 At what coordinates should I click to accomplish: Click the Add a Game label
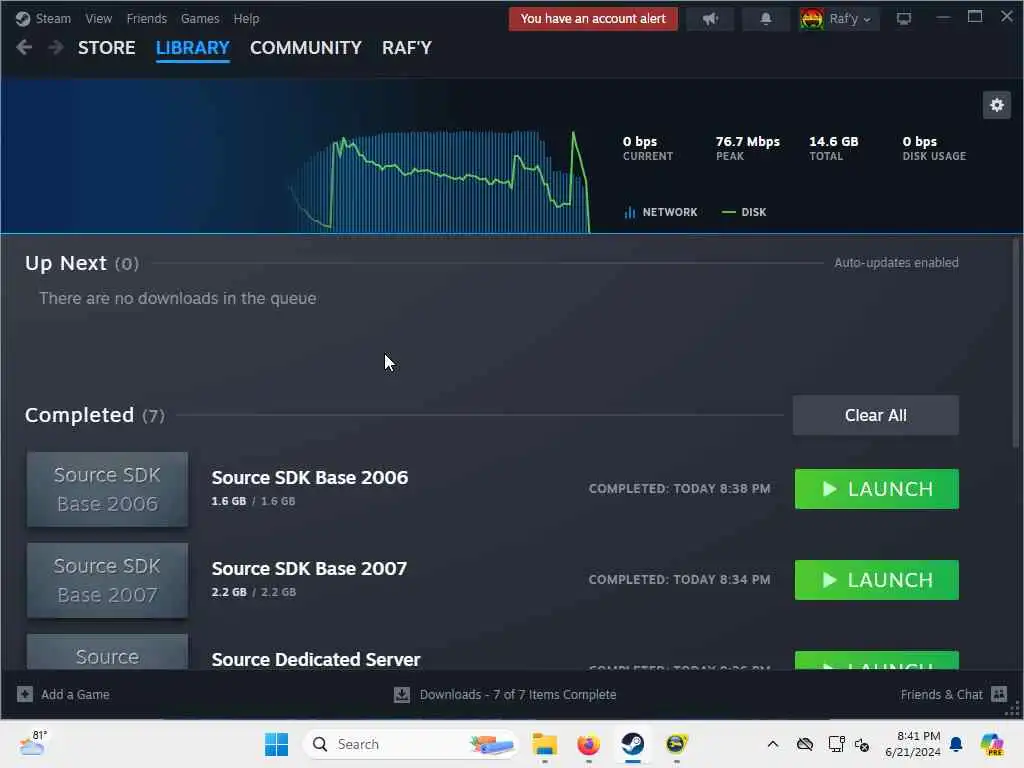tap(75, 695)
